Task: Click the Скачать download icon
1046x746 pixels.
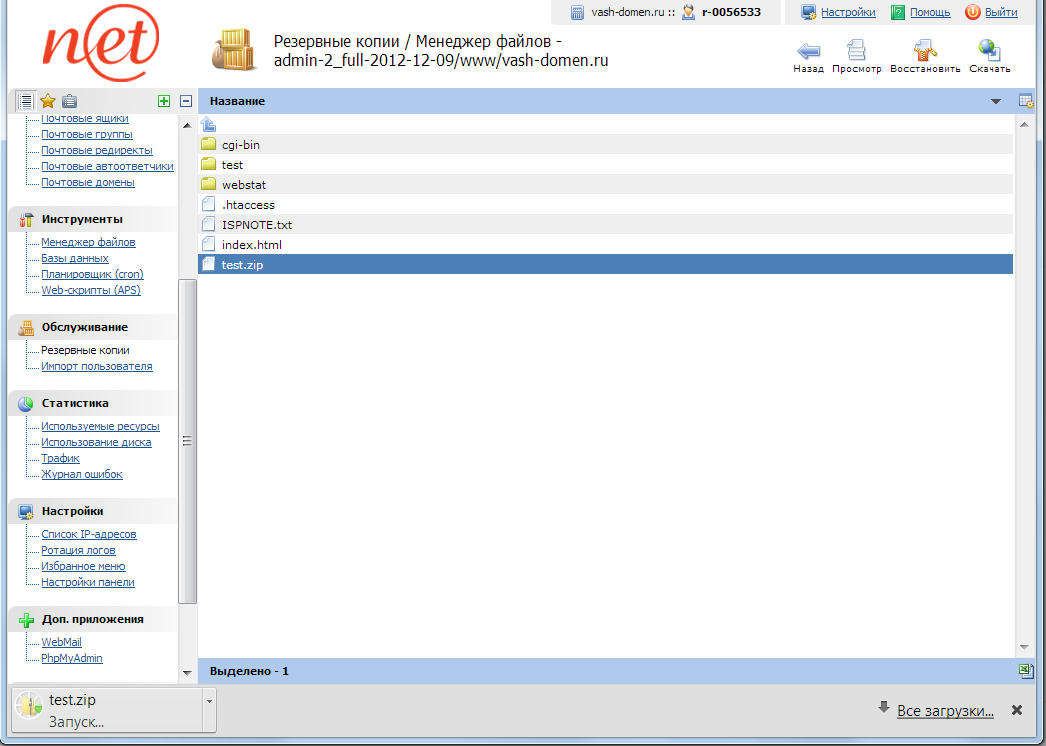Action: click(x=989, y=51)
